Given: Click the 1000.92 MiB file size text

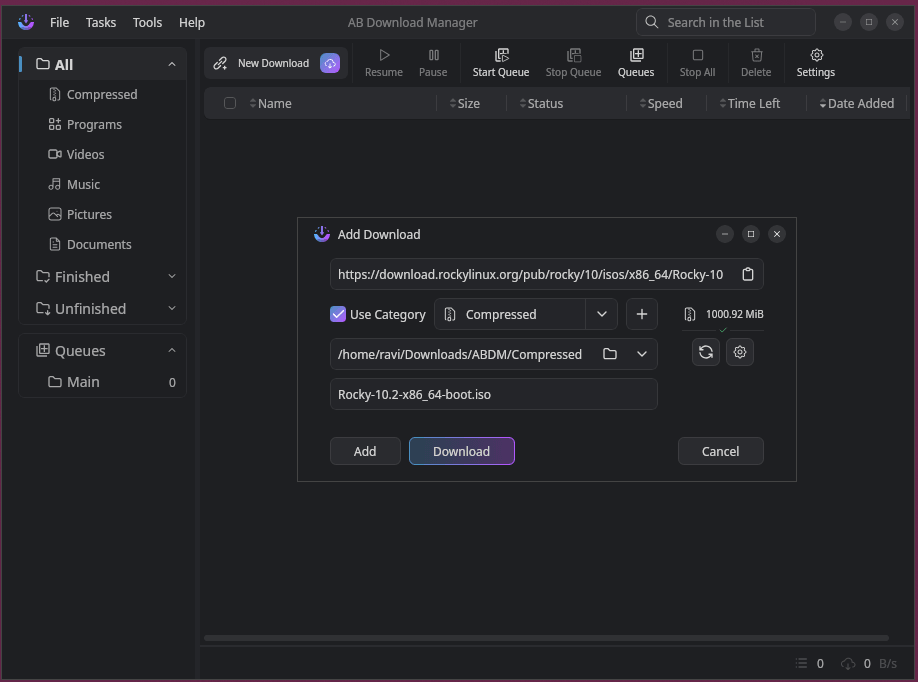Looking at the screenshot, I should [734, 314].
